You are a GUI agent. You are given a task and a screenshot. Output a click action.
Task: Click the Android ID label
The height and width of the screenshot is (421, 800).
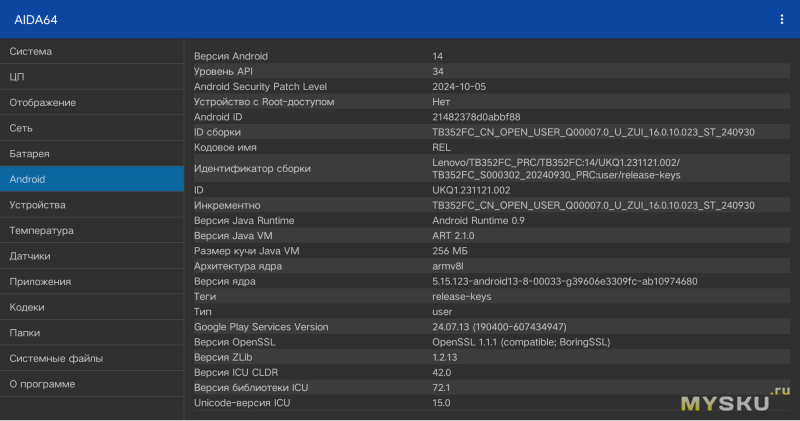click(218, 117)
